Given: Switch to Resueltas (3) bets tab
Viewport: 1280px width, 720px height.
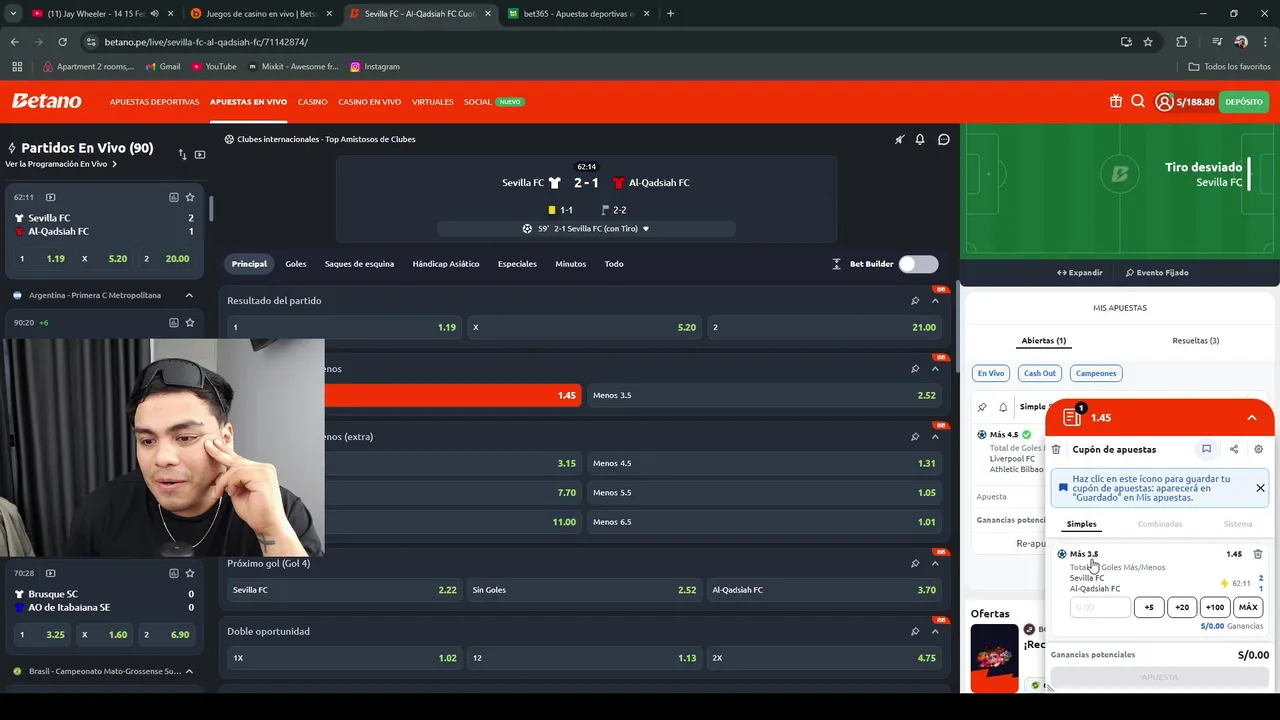Looking at the screenshot, I should pos(1195,341).
